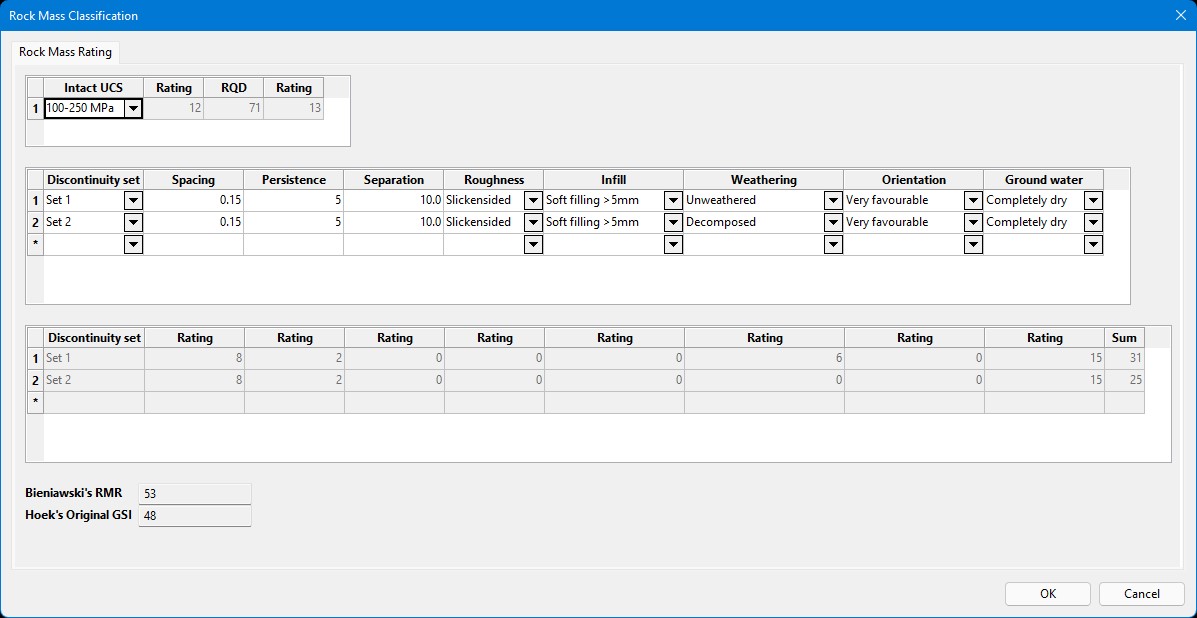Expand Roughness dropdown for Set 1
The image size is (1197, 618).
click(x=533, y=200)
